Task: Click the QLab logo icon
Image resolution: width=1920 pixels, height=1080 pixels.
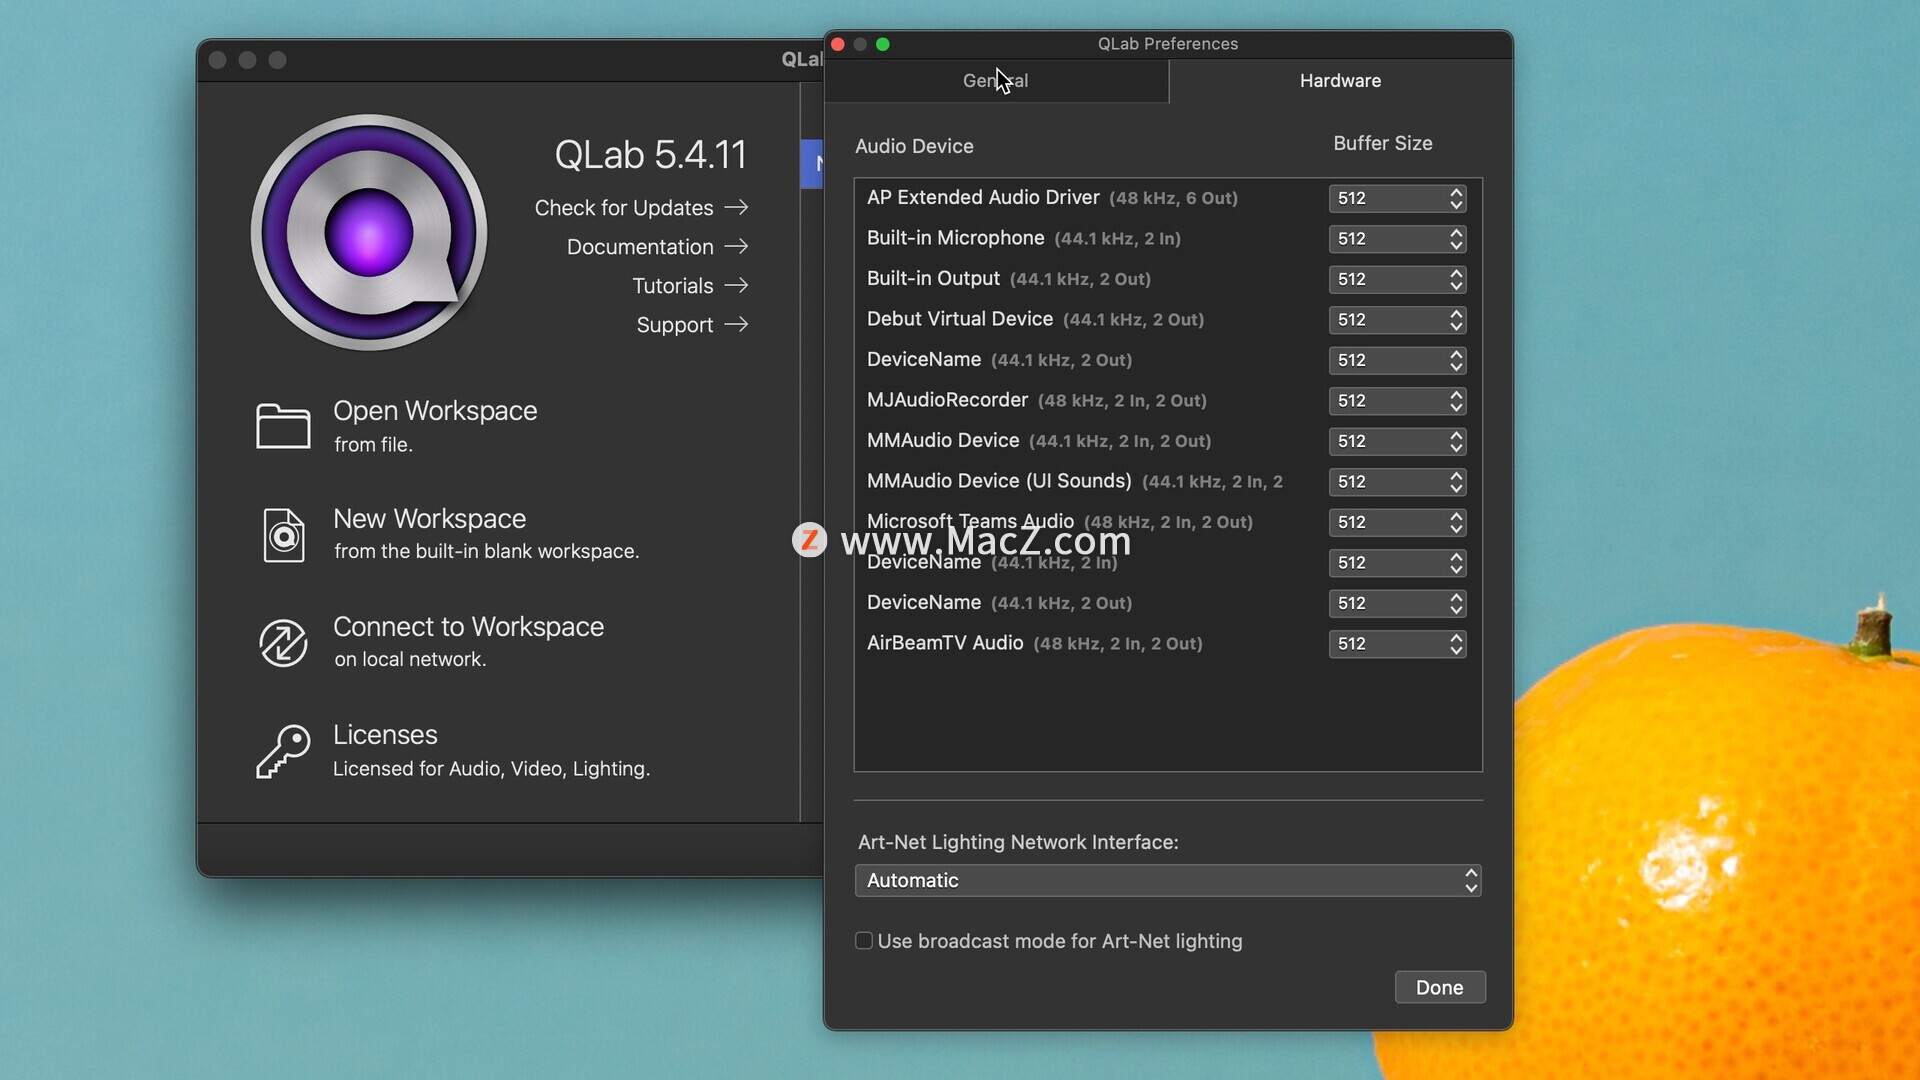Action: (x=369, y=232)
